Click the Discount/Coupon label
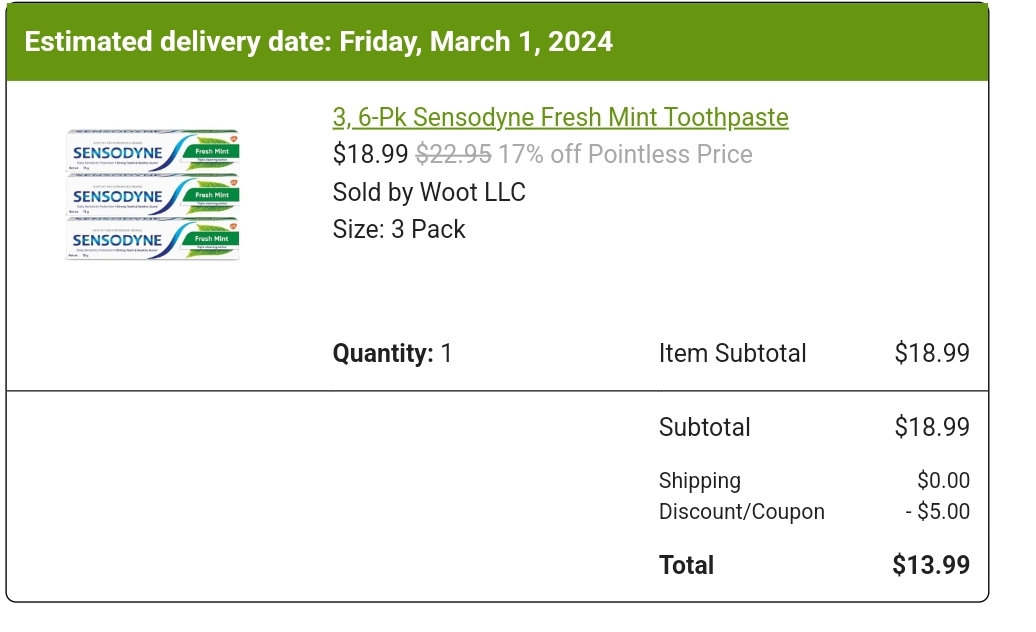This screenshot has height=632, width=1036. pyautogui.click(x=741, y=512)
